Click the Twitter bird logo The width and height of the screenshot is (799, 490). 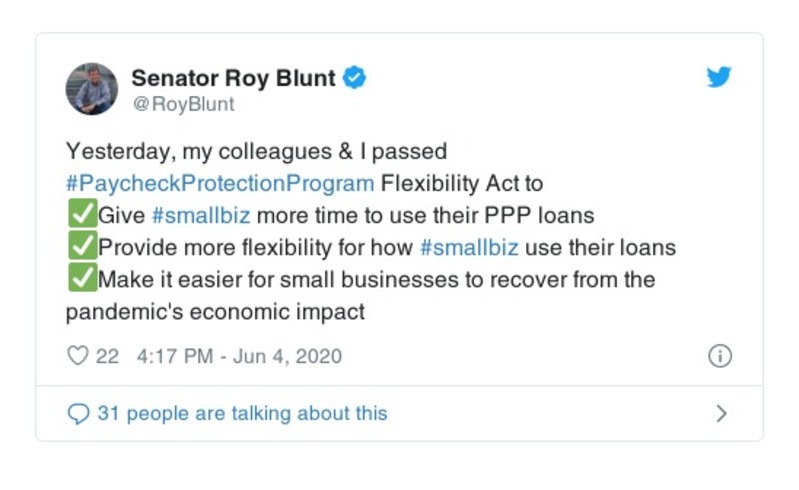click(x=719, y=78)
